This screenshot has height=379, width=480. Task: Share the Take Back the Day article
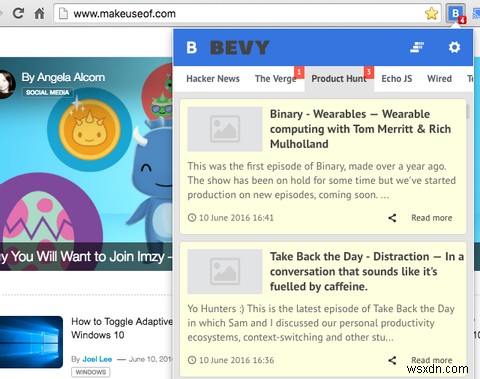392,360
